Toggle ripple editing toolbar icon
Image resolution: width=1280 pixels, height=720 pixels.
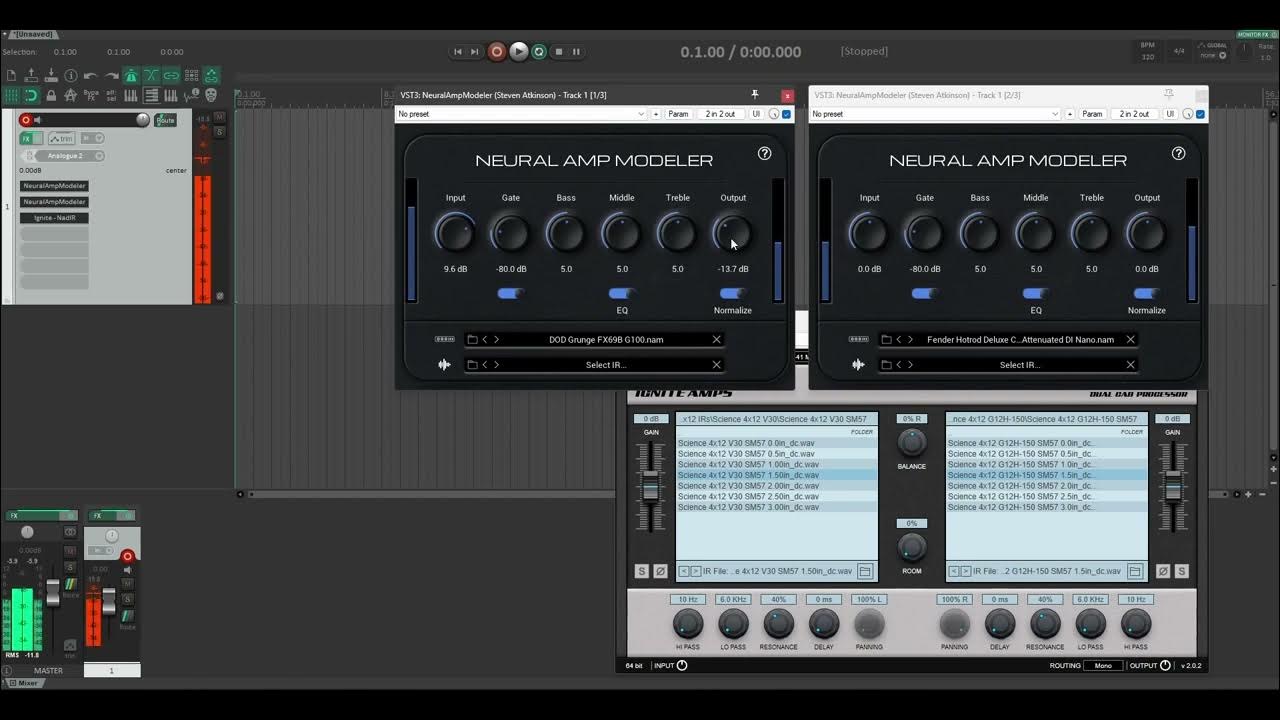[x=191, y=75]
